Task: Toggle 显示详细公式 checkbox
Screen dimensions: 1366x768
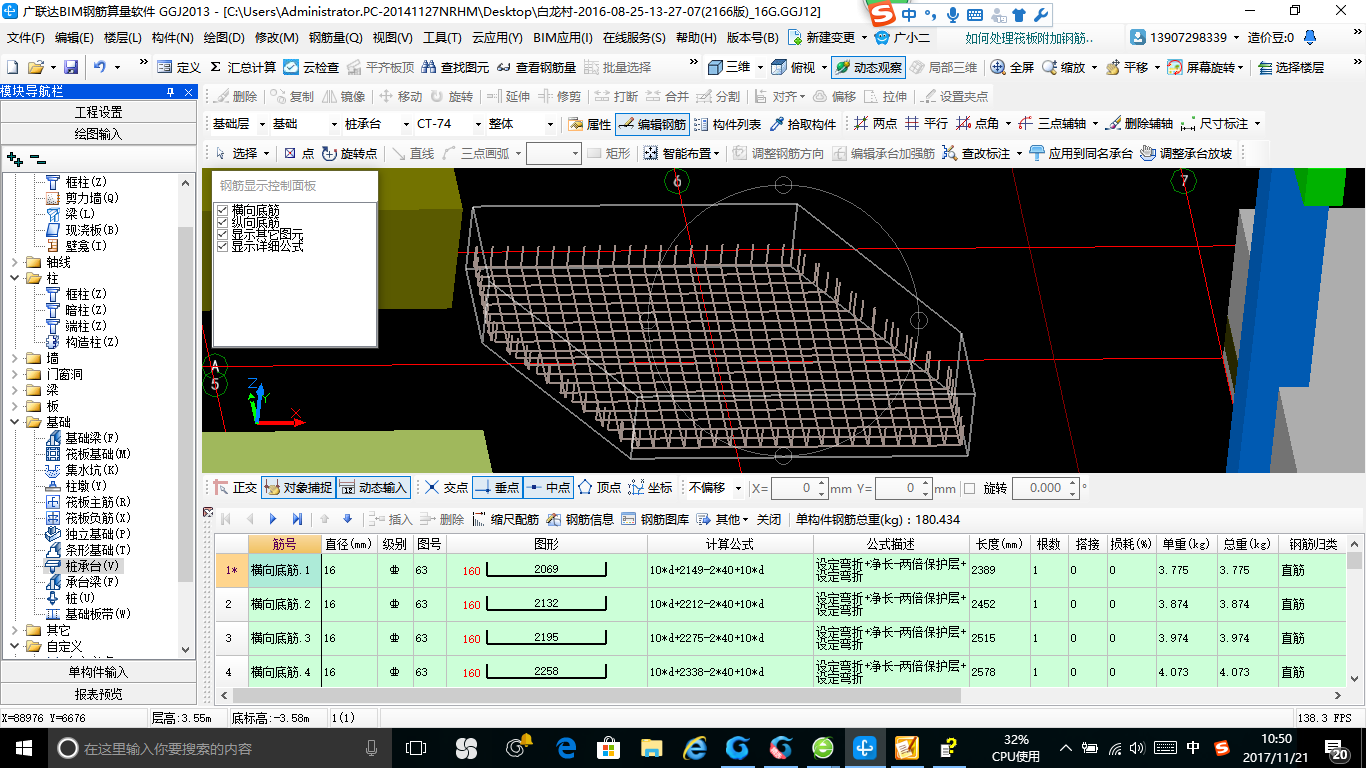Action: pos(222,246)
